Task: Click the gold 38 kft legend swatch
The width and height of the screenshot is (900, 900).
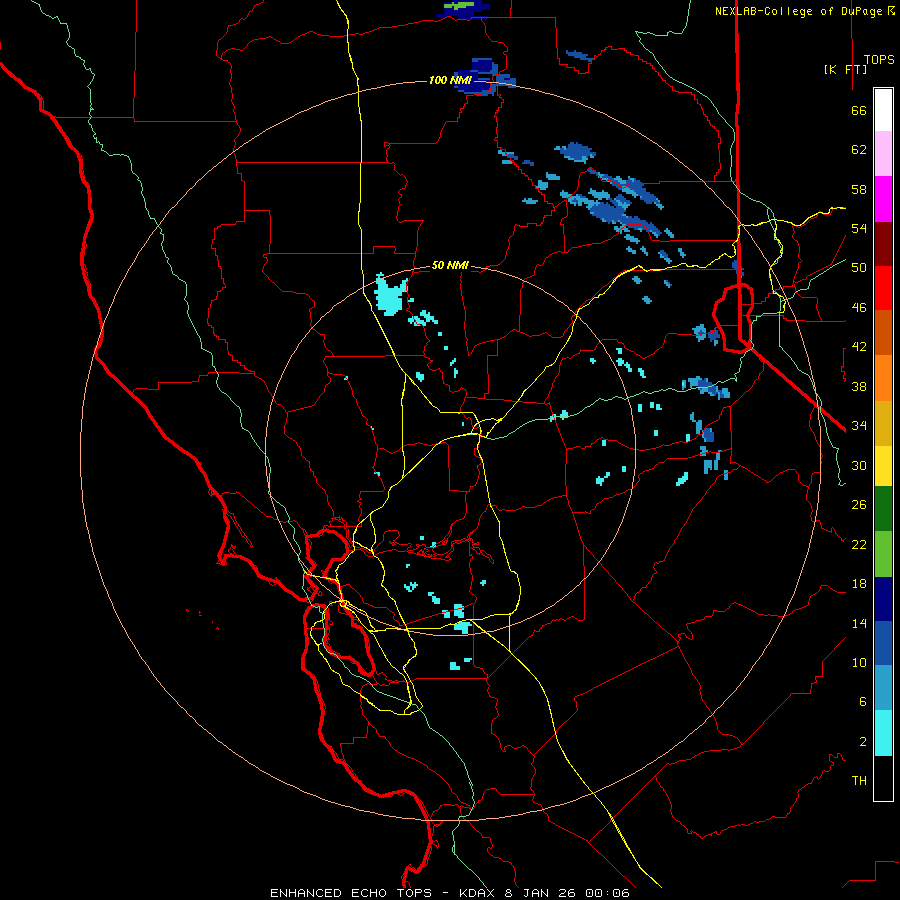Action: (883, 424)
